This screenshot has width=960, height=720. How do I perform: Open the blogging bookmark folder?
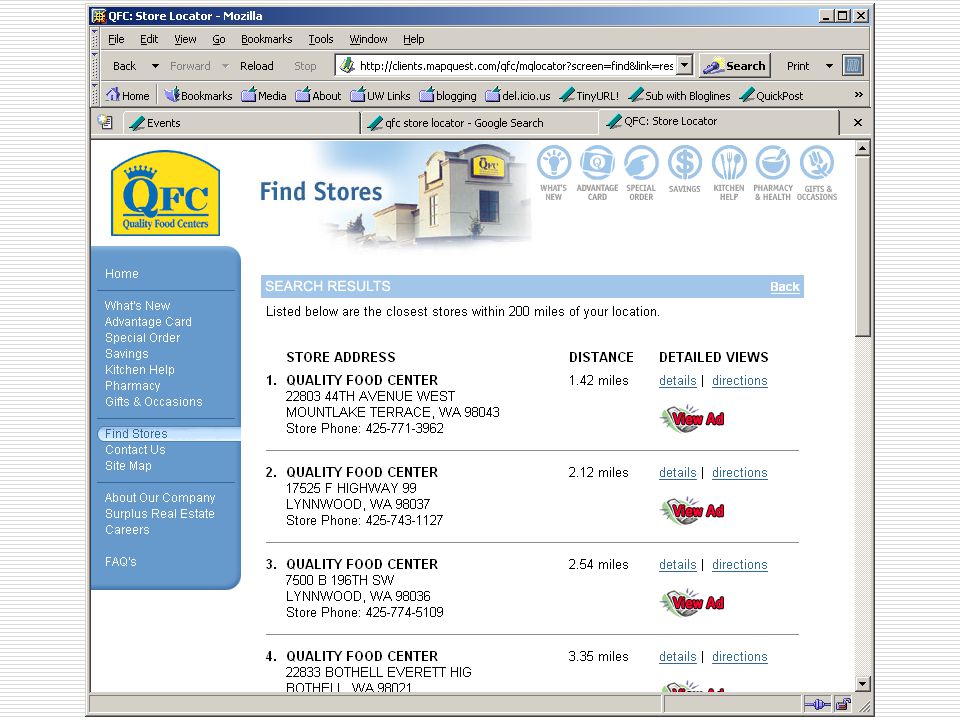point(448,96)
